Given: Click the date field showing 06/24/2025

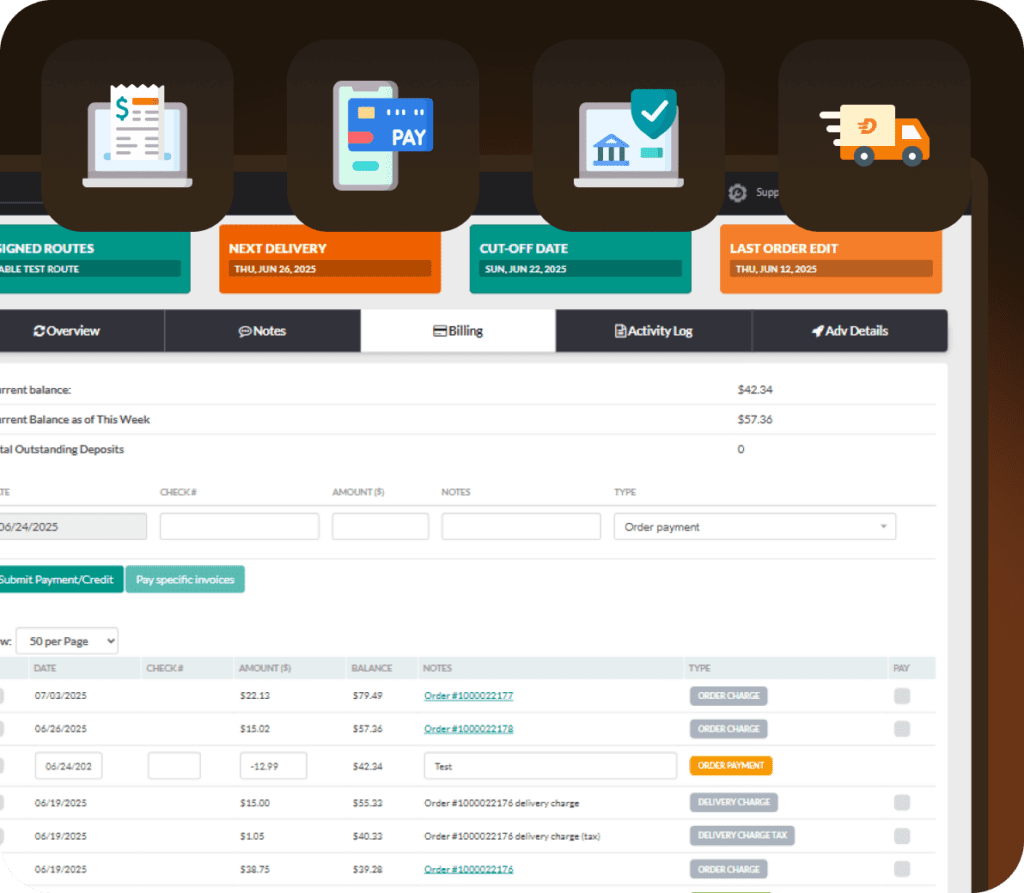Looking at the screenshot, I should (x=72, y=527).
